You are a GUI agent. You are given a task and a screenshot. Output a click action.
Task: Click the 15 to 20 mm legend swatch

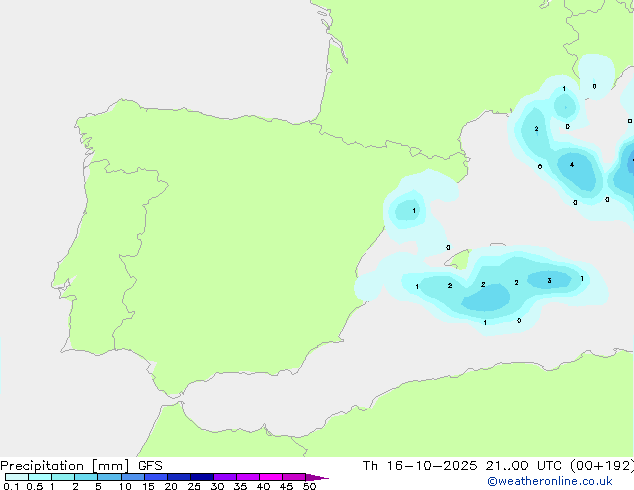click(x=156, y=477)
